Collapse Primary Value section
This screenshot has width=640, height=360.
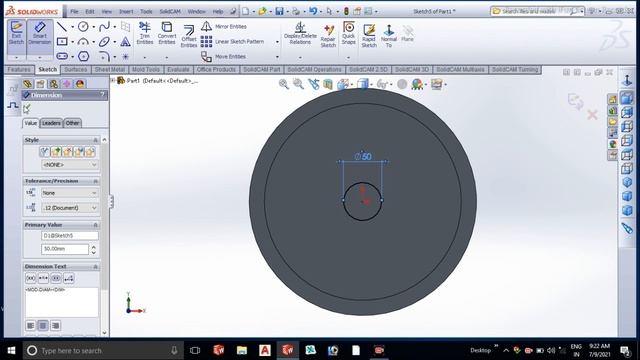[x=96, y=225]
